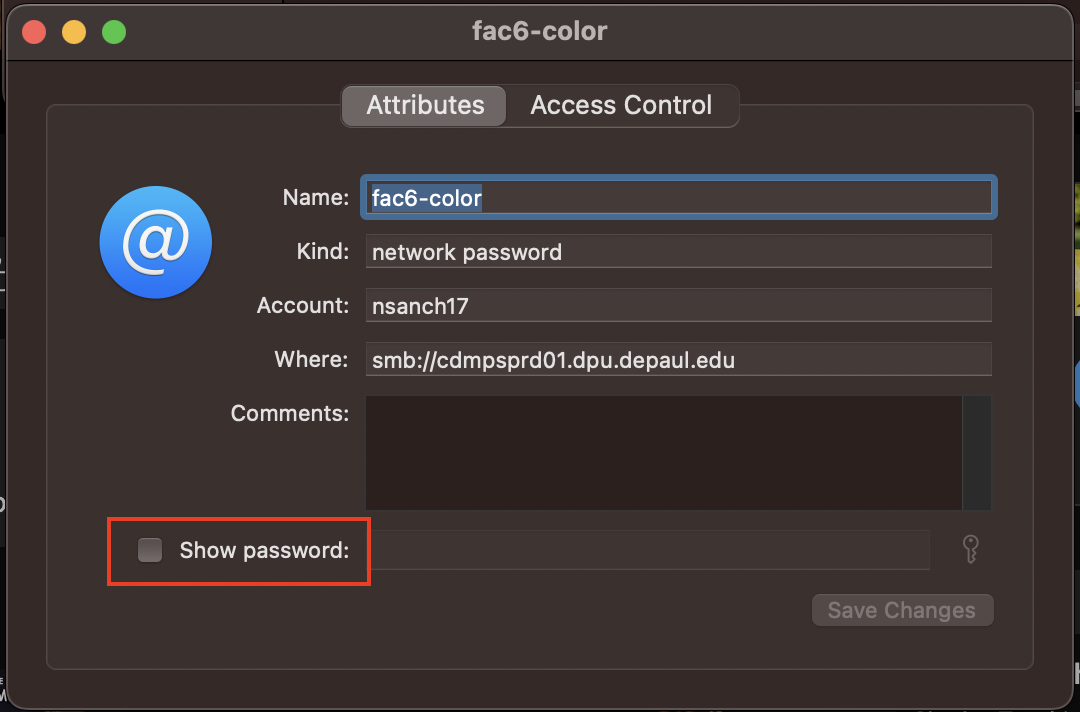
Task: Minimize the window with yellow button
Action: (74, 32)
